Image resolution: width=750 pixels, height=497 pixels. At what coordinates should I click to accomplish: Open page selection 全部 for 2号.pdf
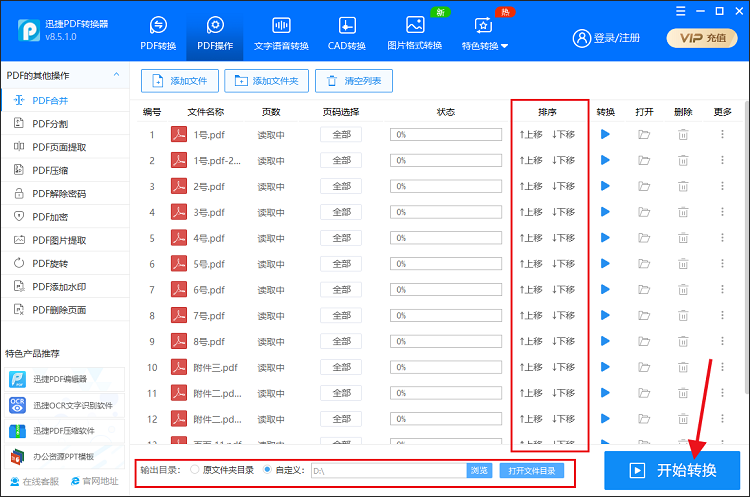(x=341, y=187)
